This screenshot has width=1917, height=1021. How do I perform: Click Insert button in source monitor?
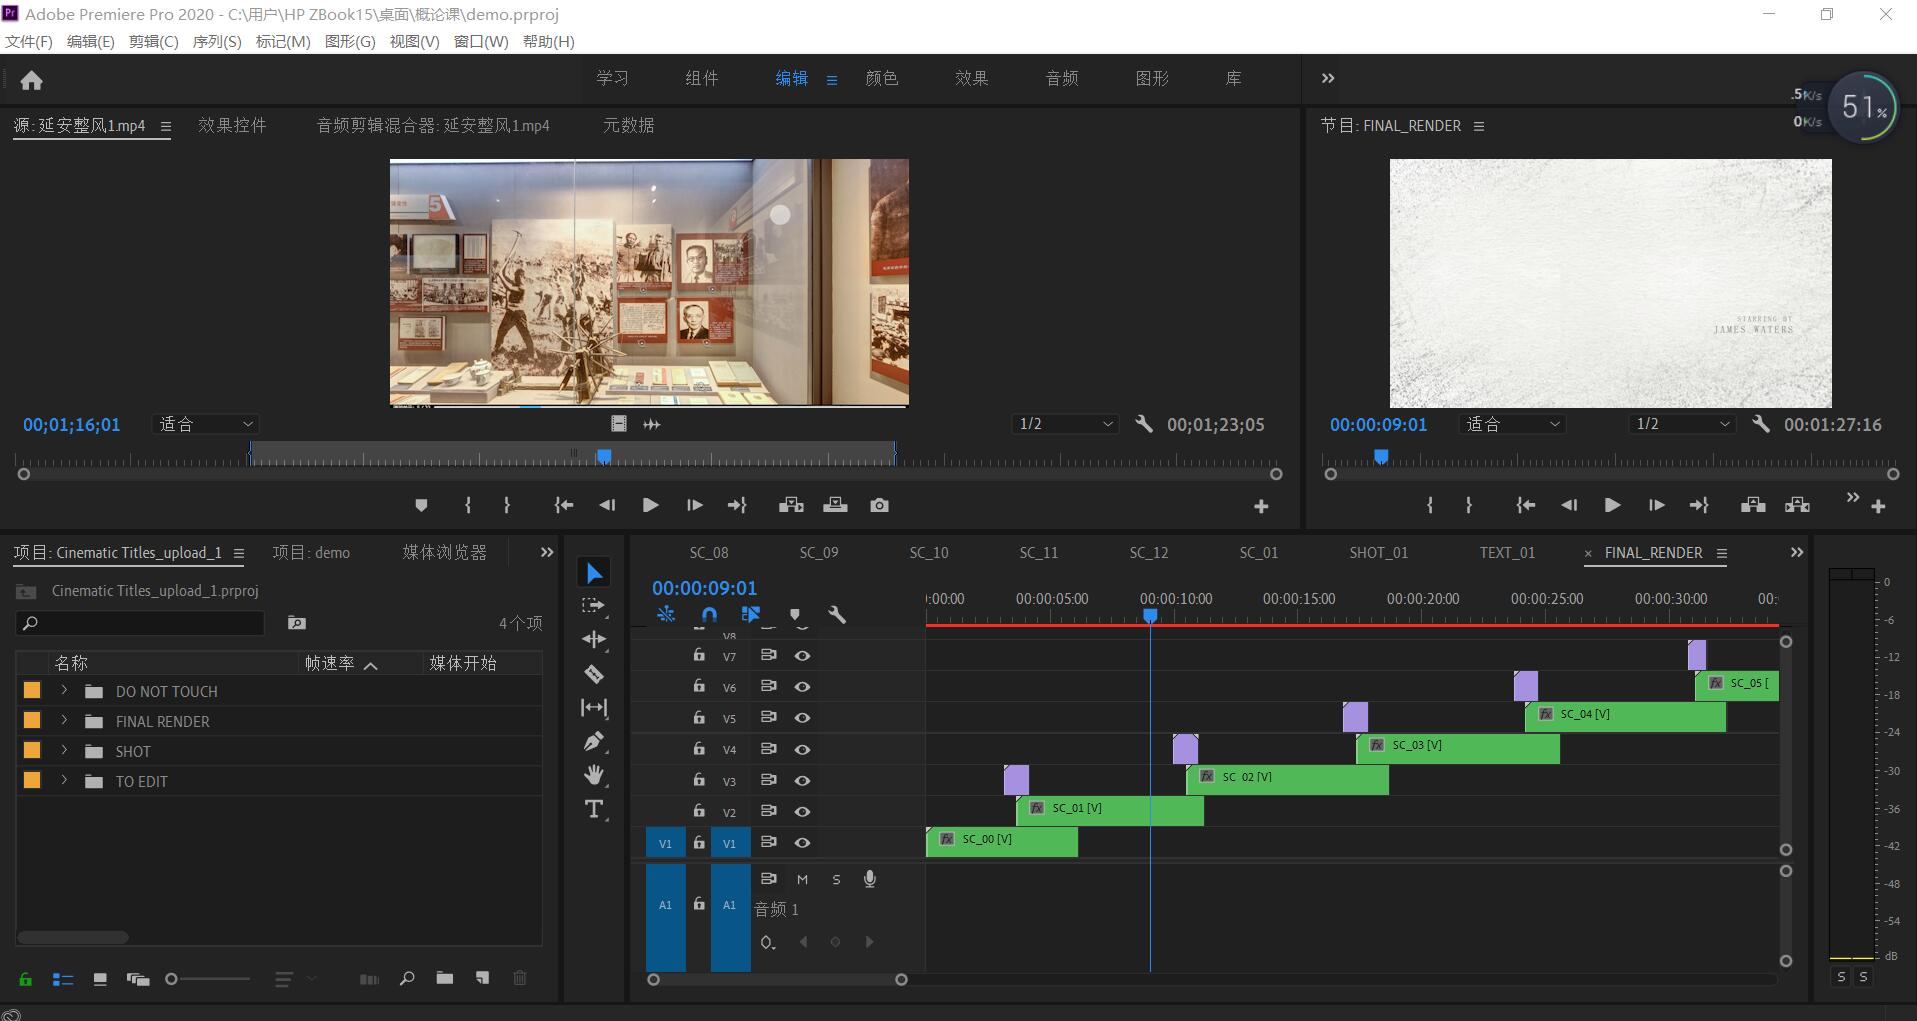pos(791,506)
